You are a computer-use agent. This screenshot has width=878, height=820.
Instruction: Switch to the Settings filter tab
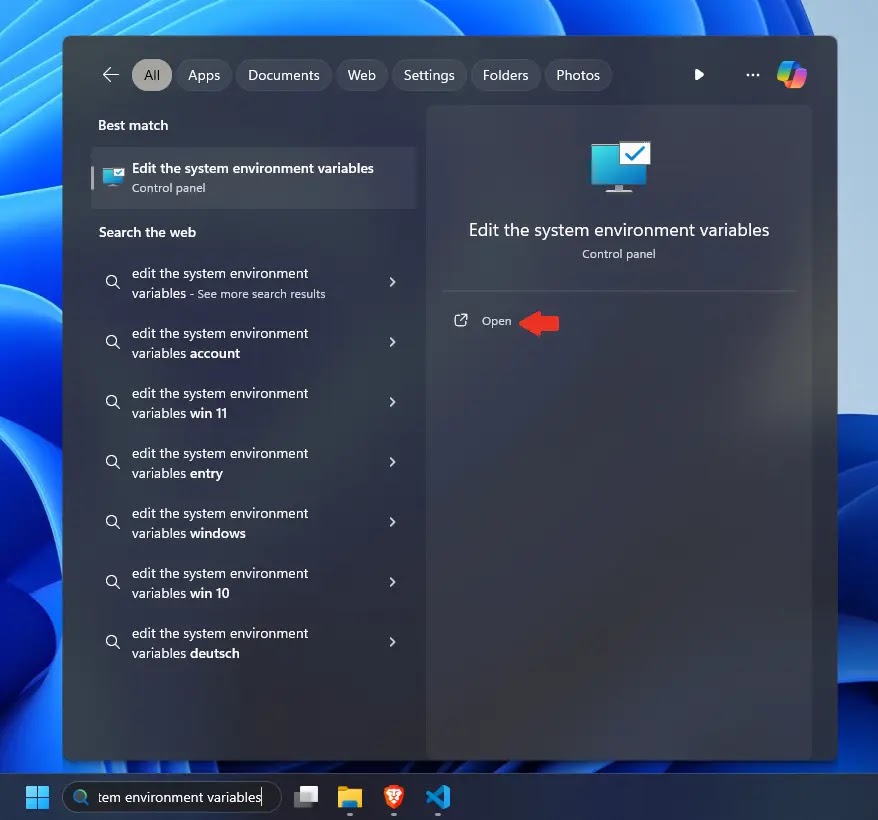tap(429, 75)
